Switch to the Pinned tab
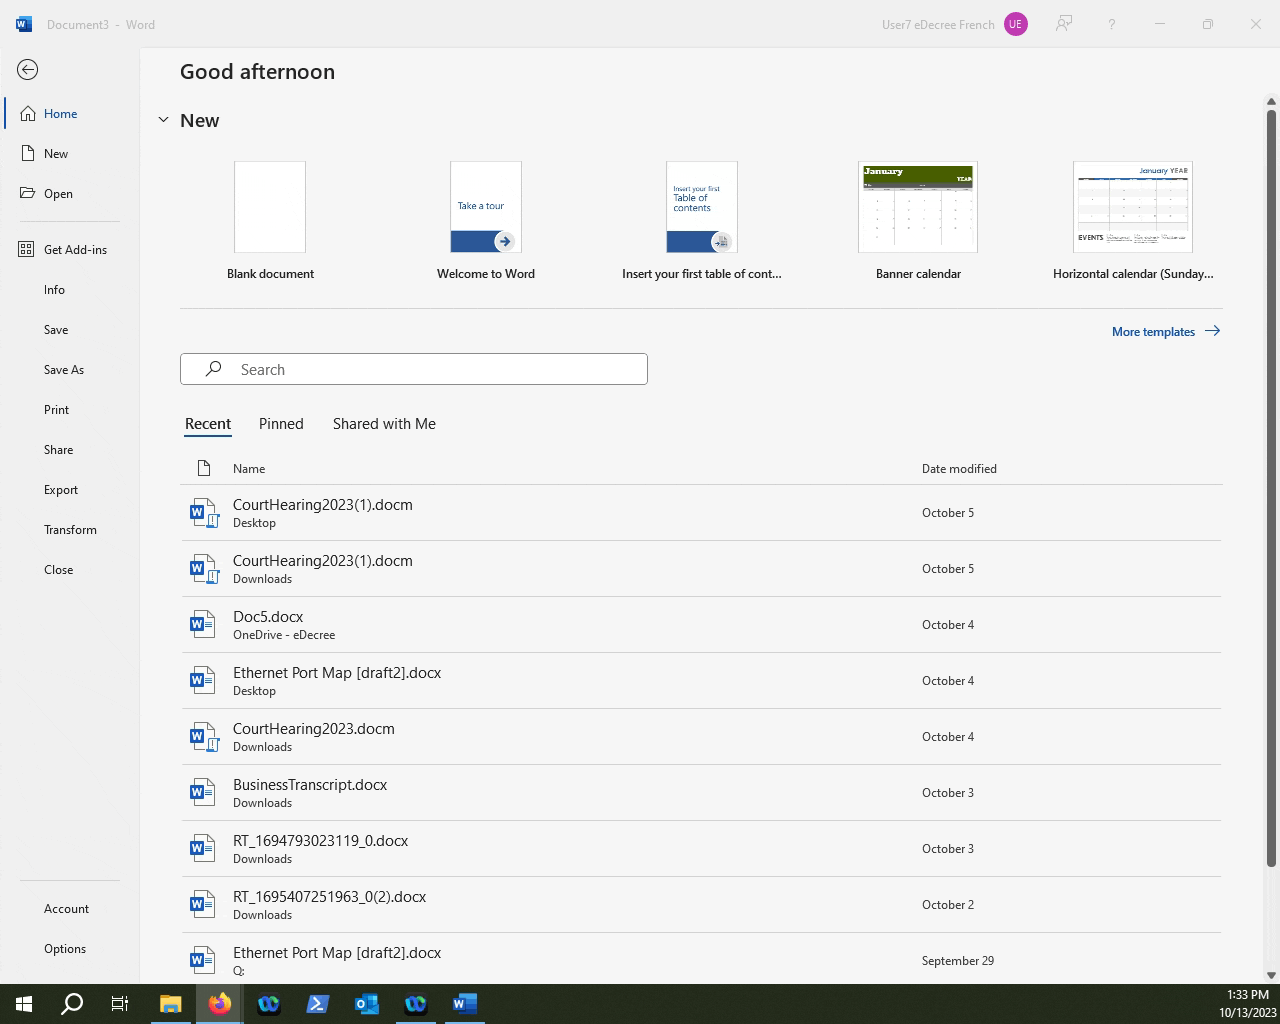 tap(281, 424)
